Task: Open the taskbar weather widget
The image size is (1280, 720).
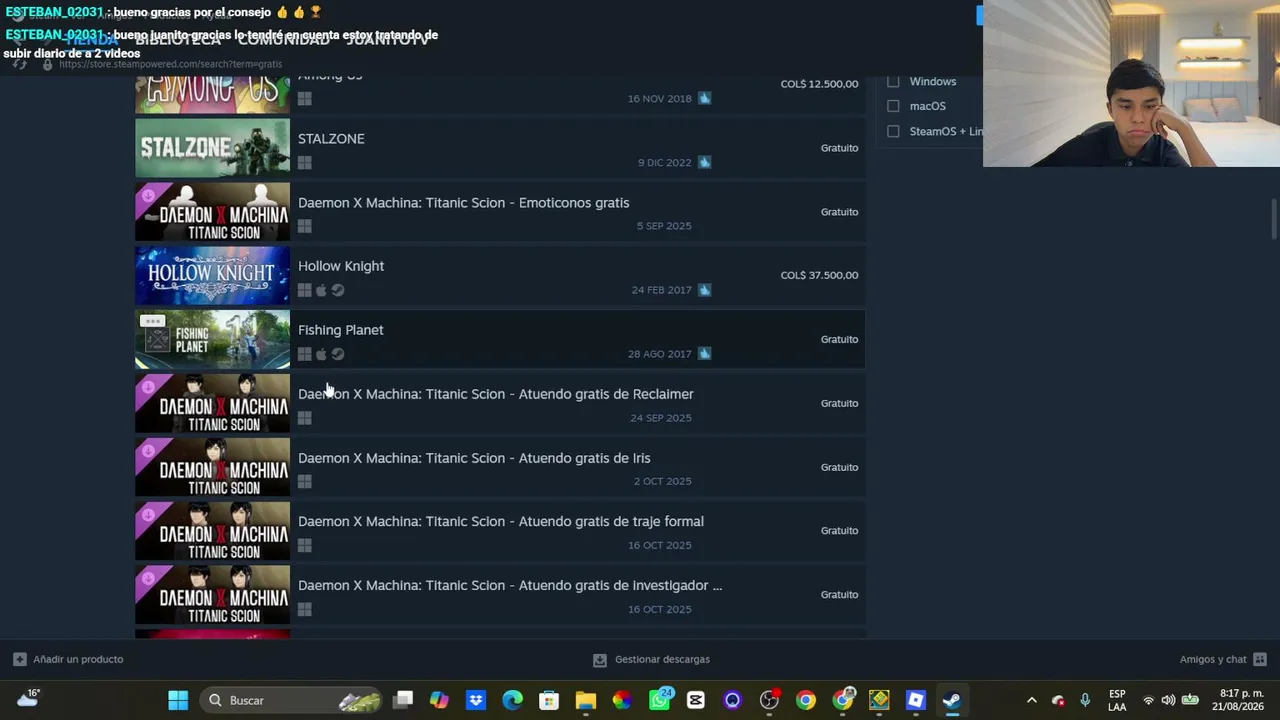Action: 28,699
